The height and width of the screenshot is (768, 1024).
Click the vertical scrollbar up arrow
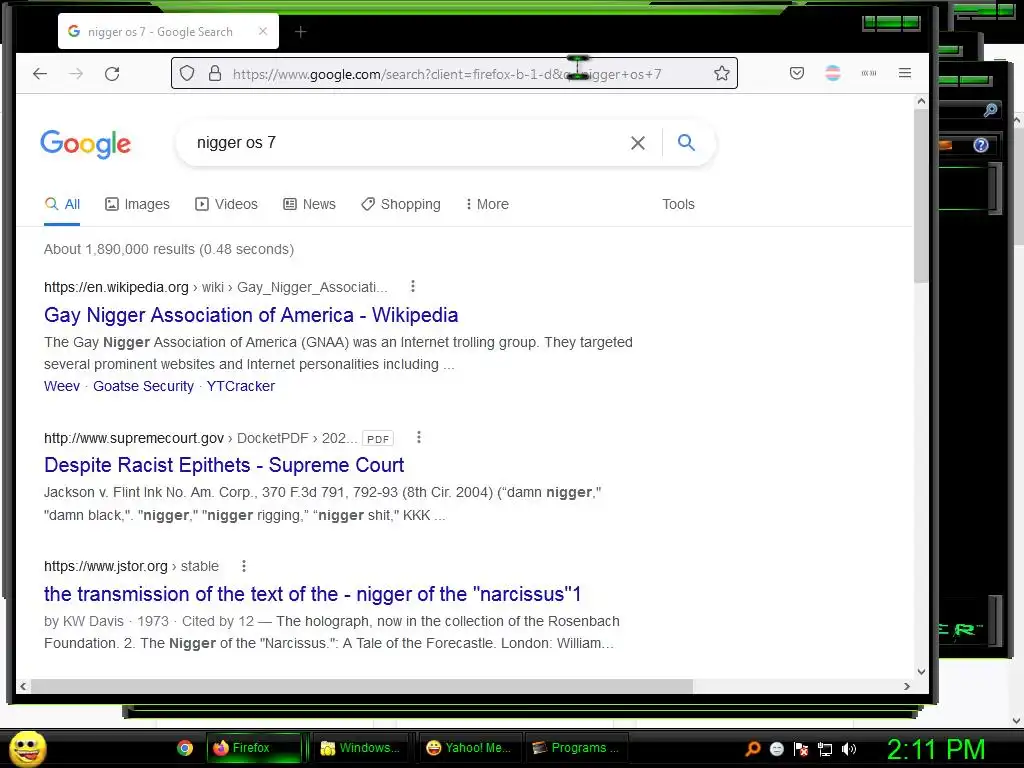pyautogui.click(x=921, y=101)
